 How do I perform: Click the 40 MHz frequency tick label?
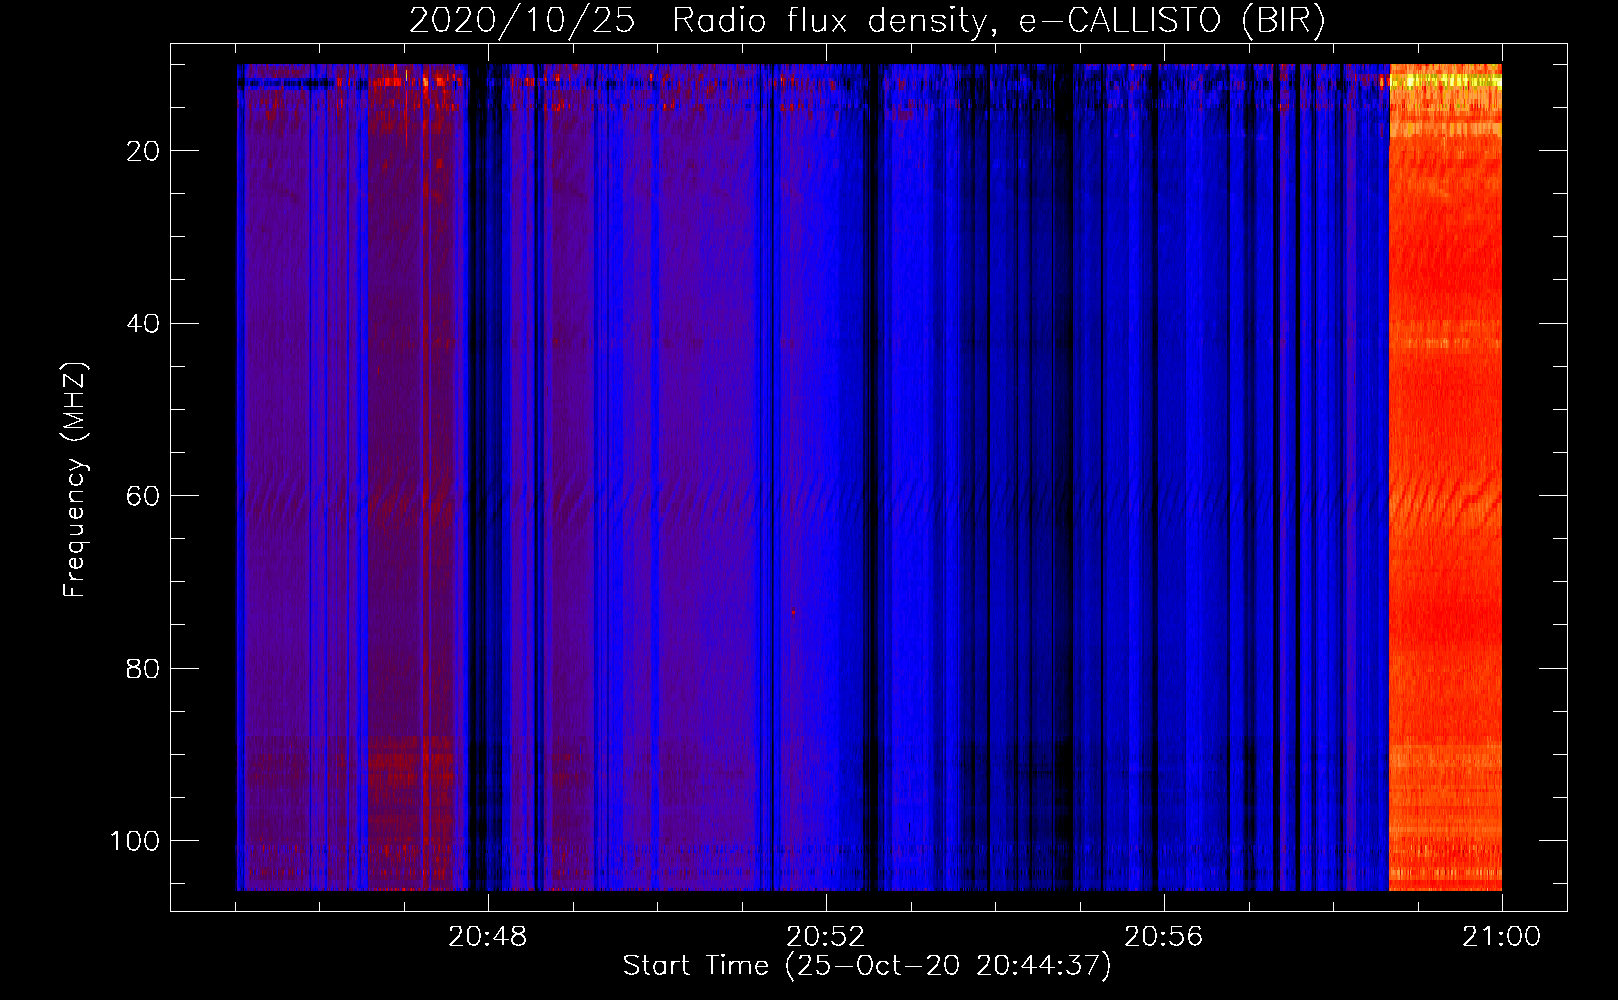(x=143, y=324)
